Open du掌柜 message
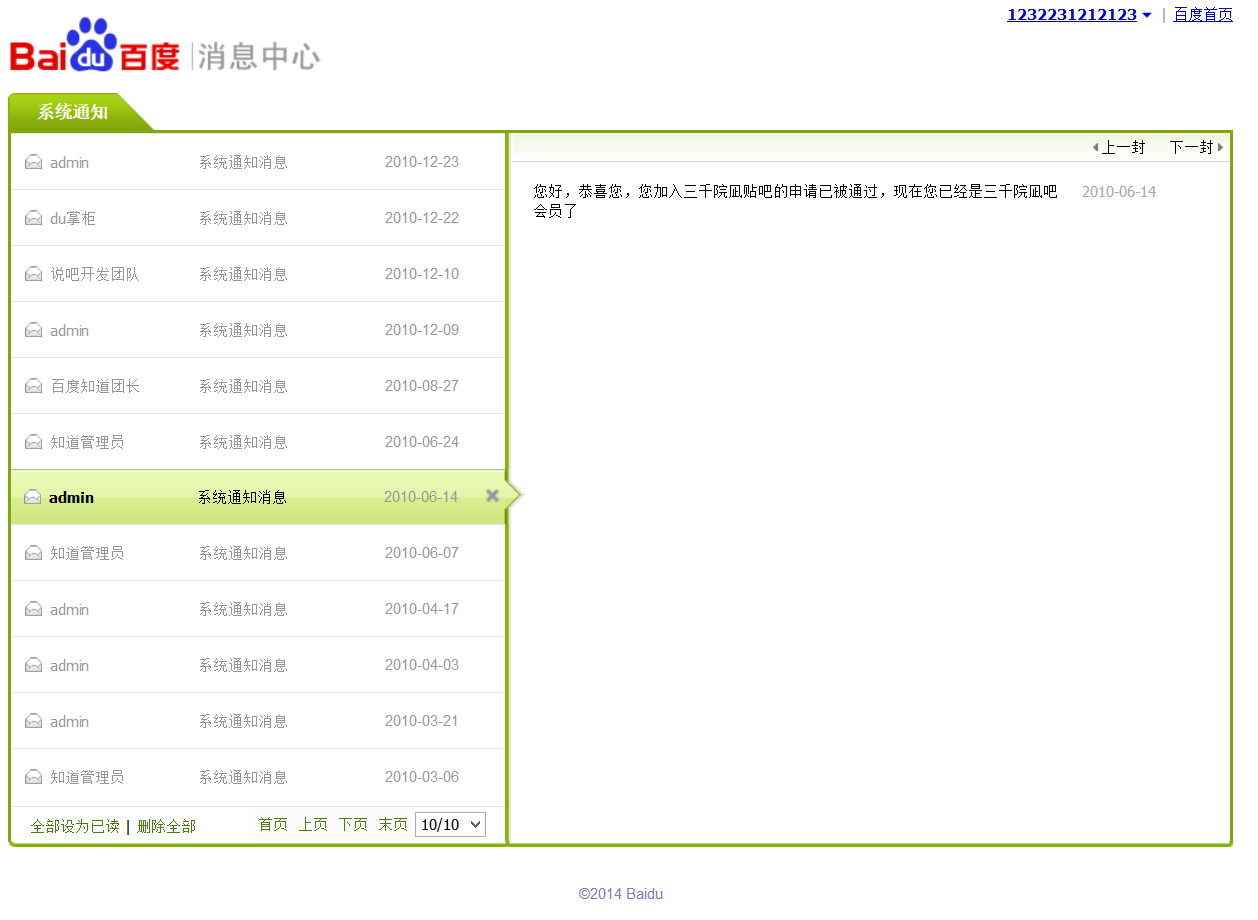 click(x=258, y=218)
